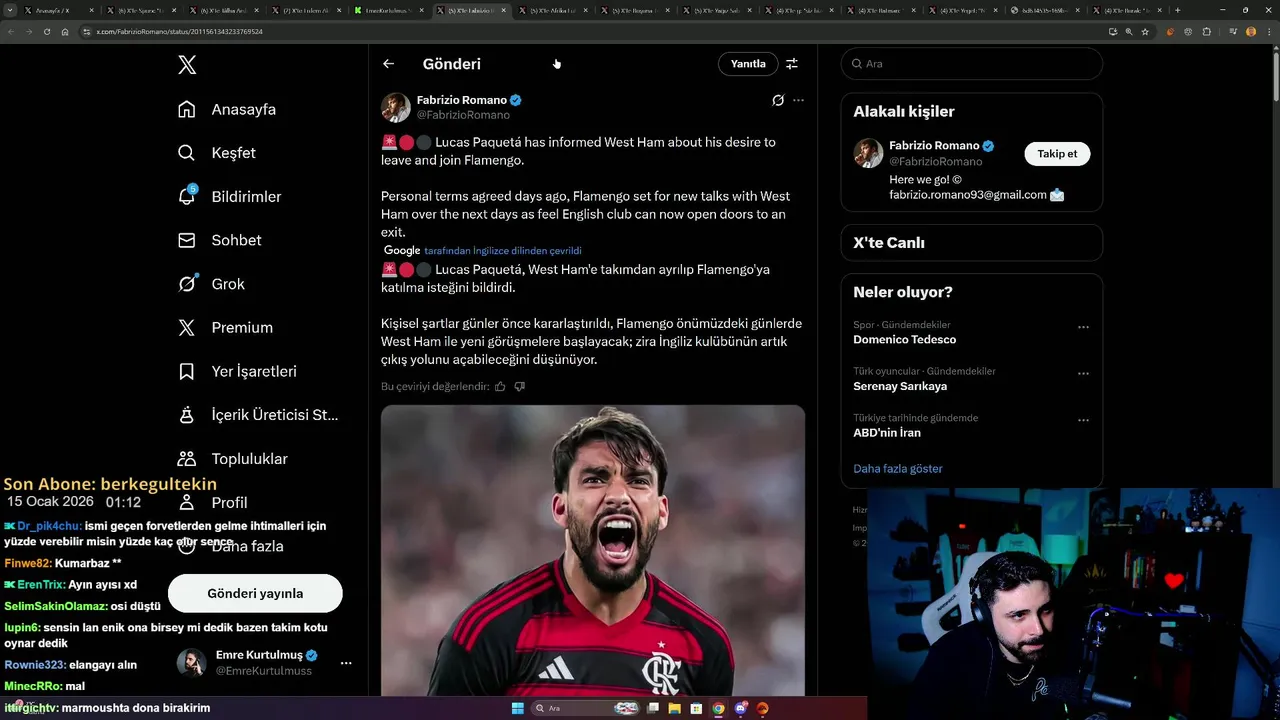Click Daha fazla göster link
Image resolution: width=1280 pixels, height=720 pixels.
898,468
